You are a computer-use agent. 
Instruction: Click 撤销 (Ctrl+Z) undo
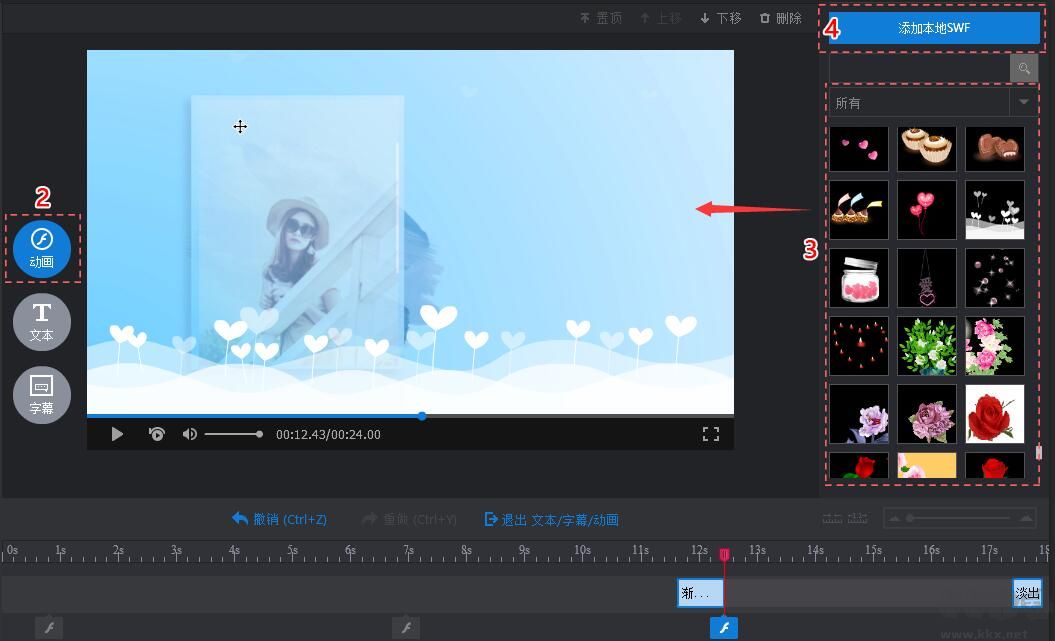click(x=279, y=519)
